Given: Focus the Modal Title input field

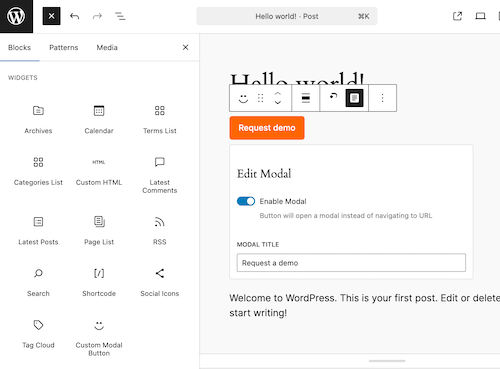Looking at the screenshot, I should 351,263.
